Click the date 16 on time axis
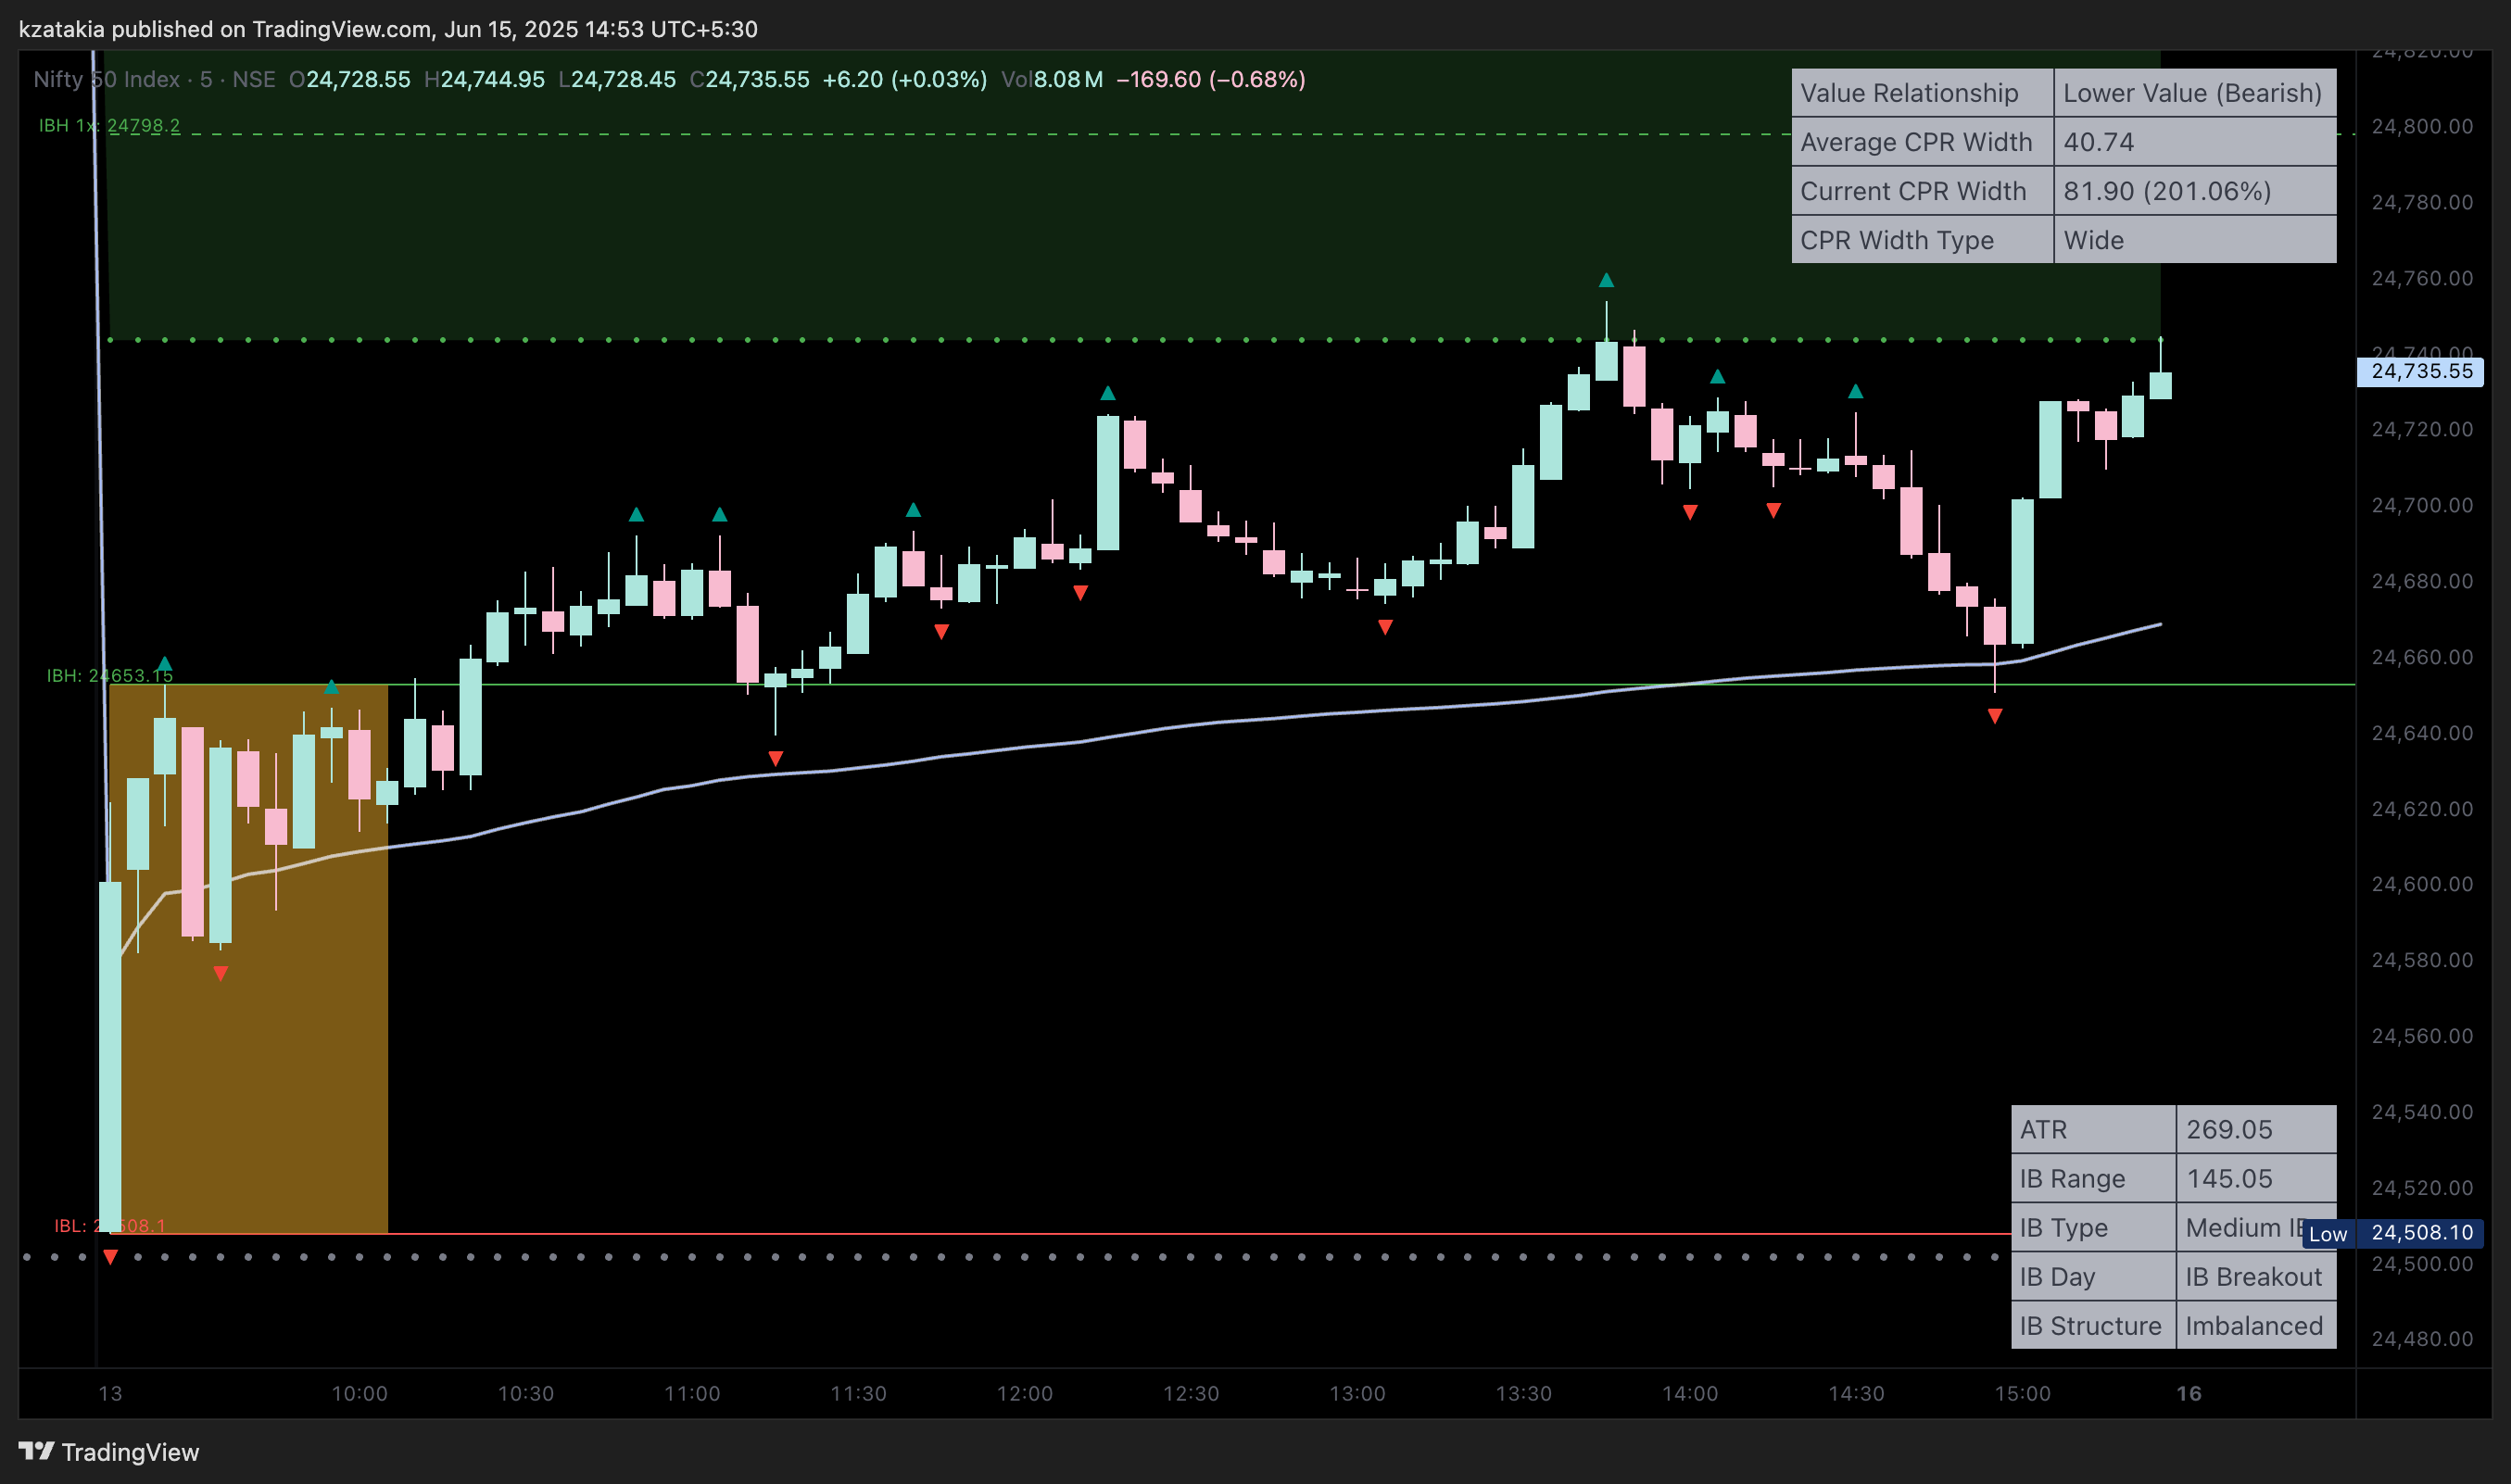The height and width of the screenshot is (1484, 2511). 2189,1393
